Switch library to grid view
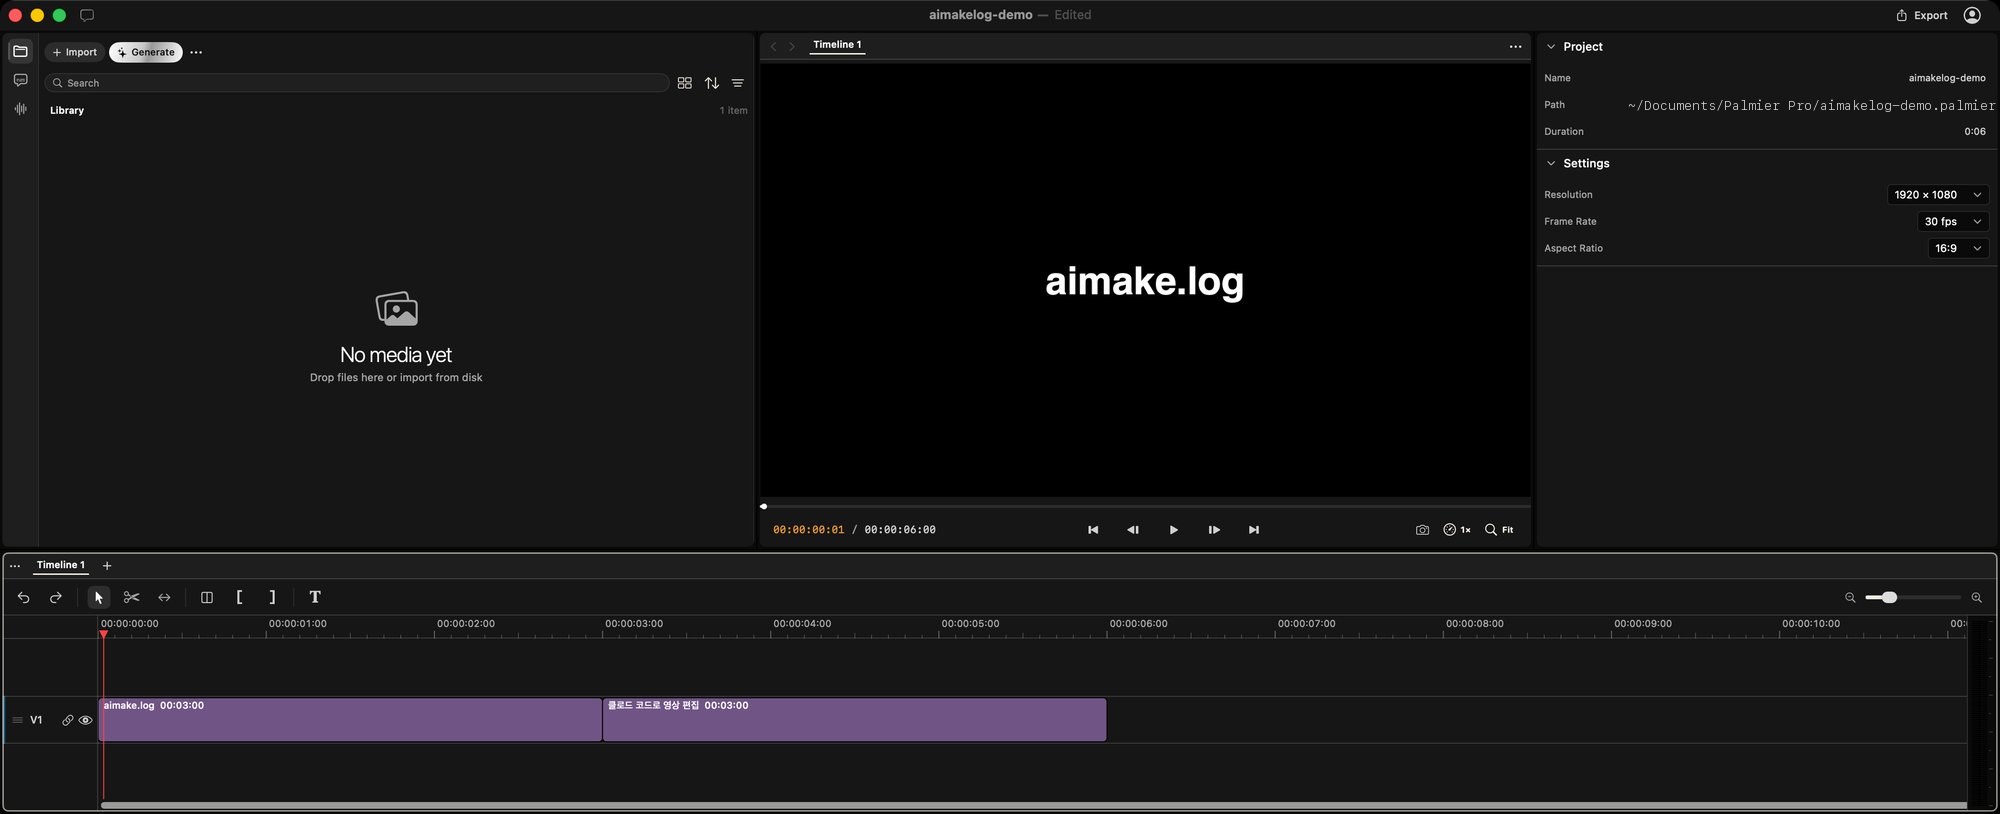 (x=685, y=83)
